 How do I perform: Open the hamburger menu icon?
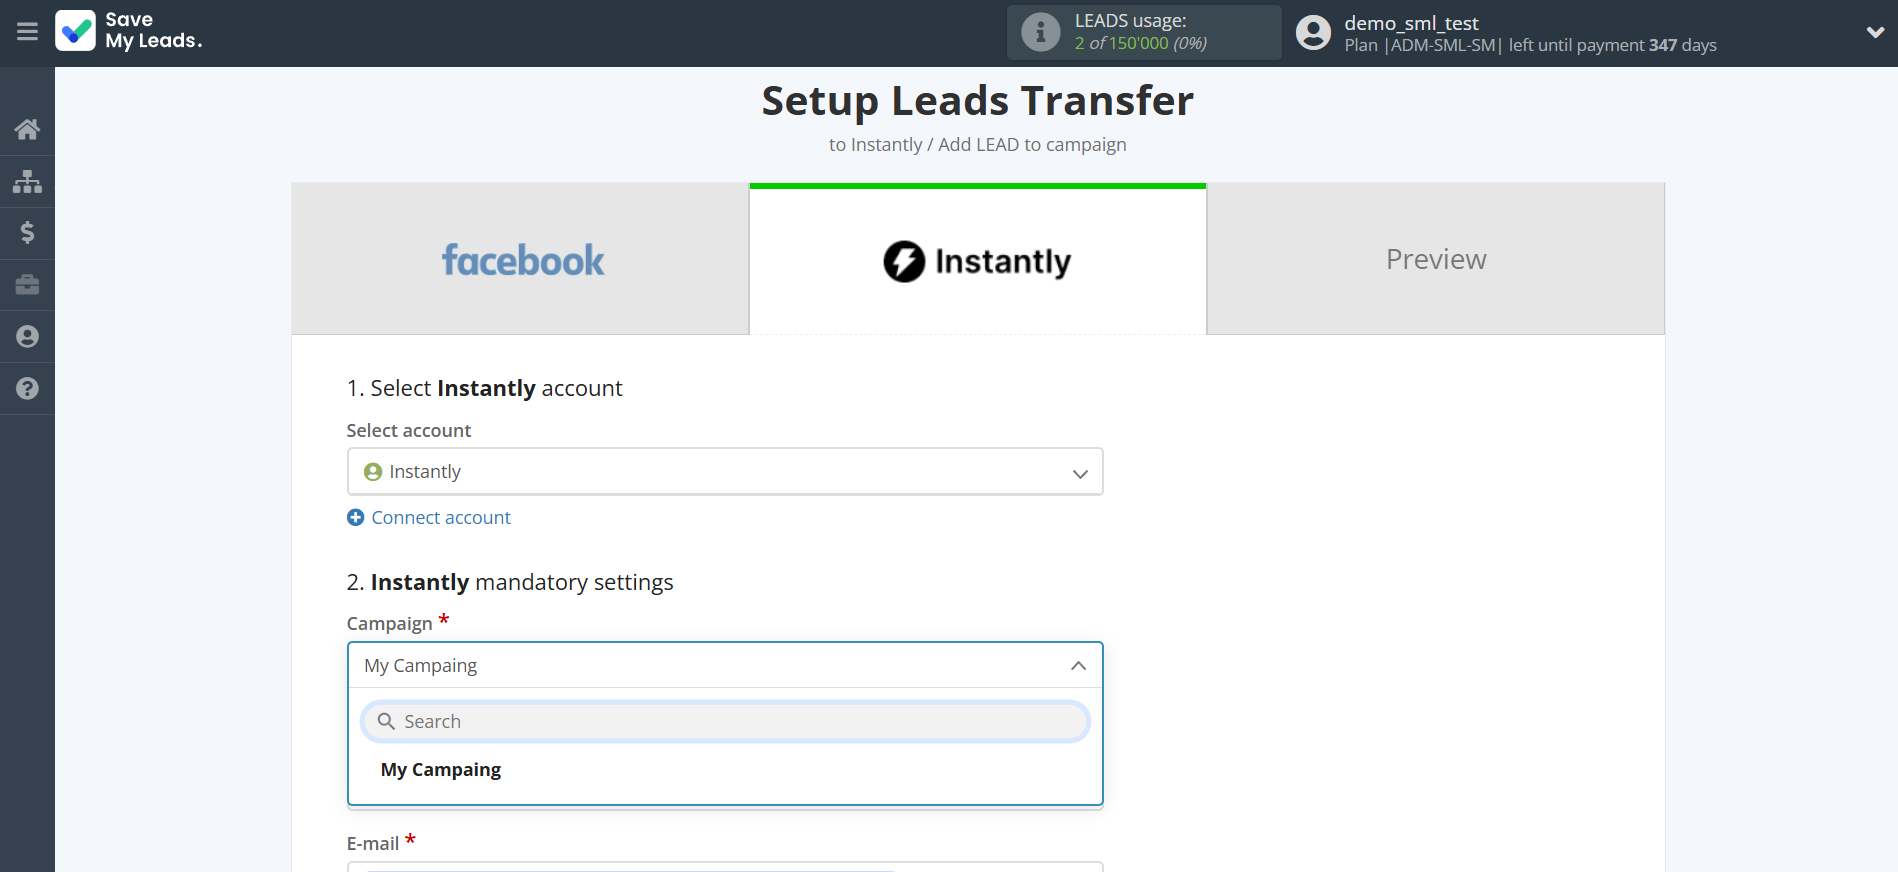tap(27, 32)
